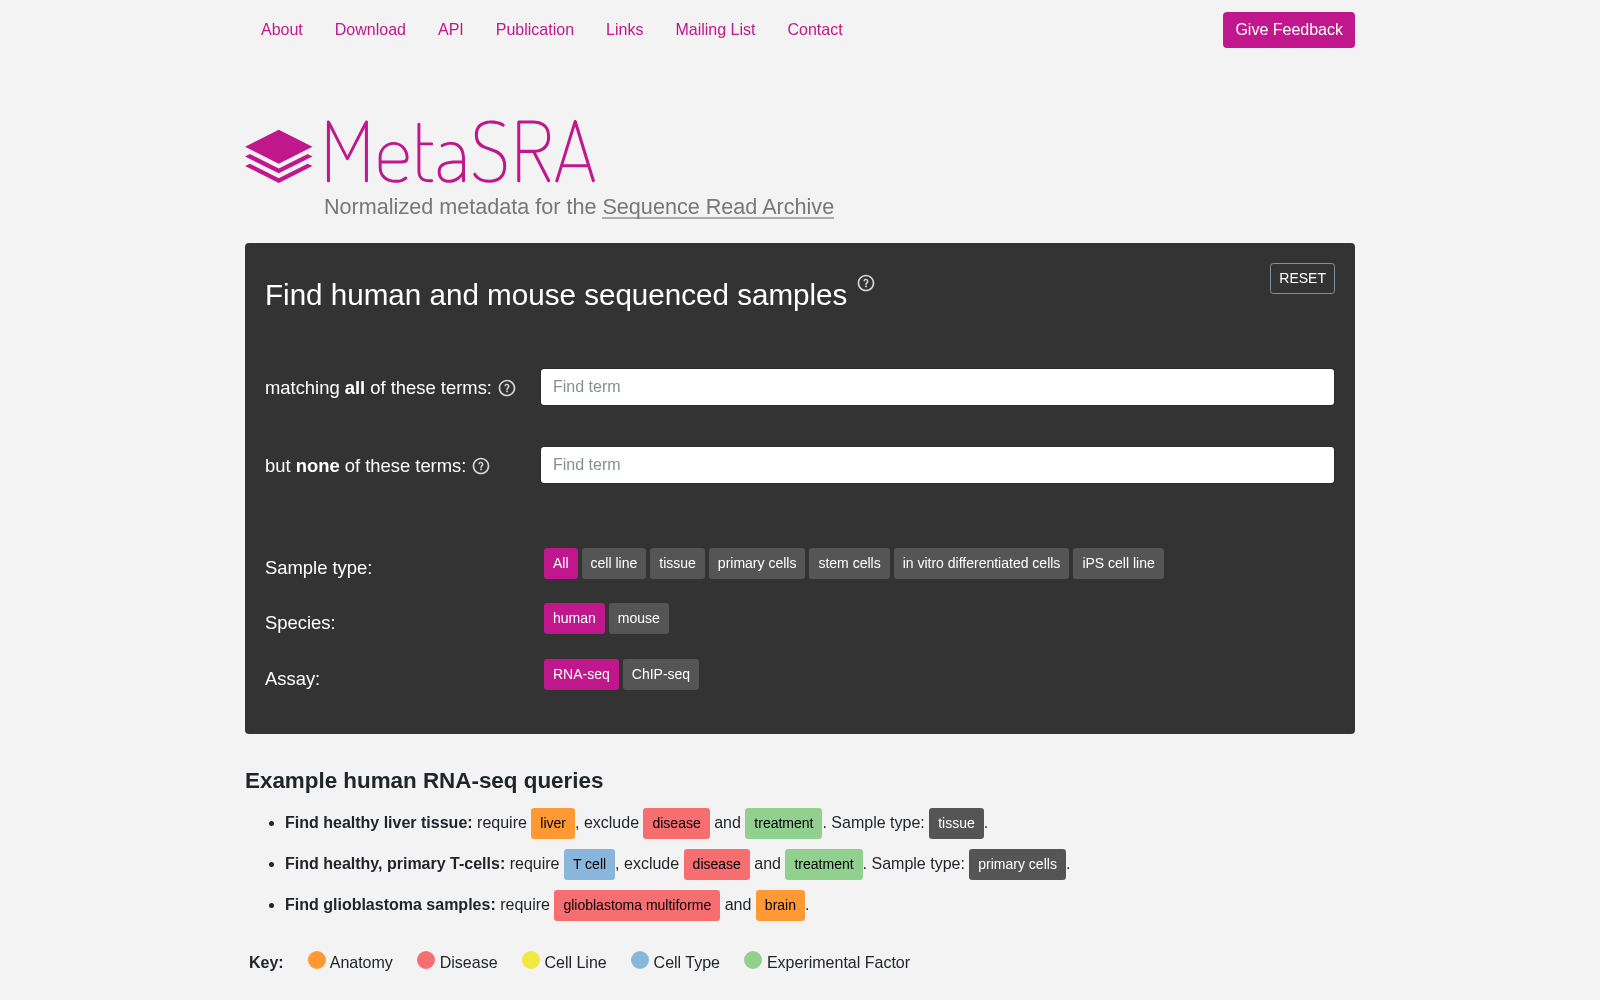The width and height of the screenshot is (1600, 1000).
Task: Select RNA-seq assay
Action: click(x=581, y=674)
